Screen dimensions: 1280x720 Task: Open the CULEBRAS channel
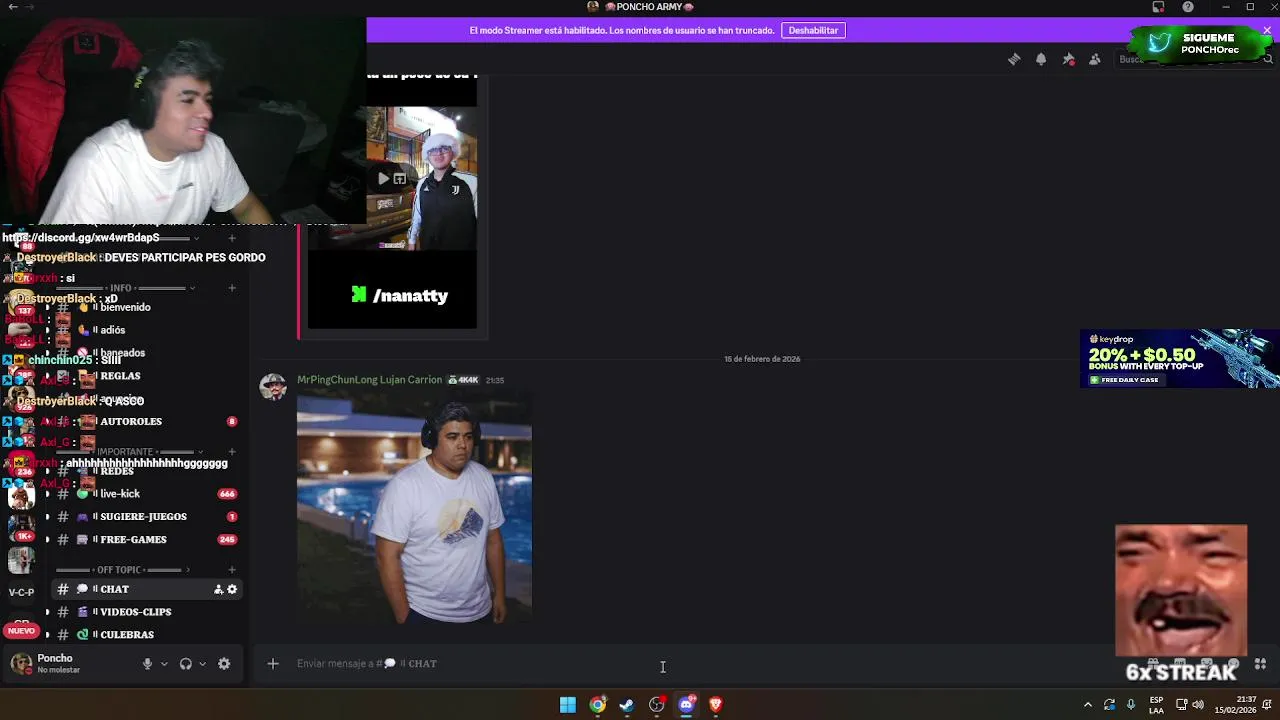point(145,635)
